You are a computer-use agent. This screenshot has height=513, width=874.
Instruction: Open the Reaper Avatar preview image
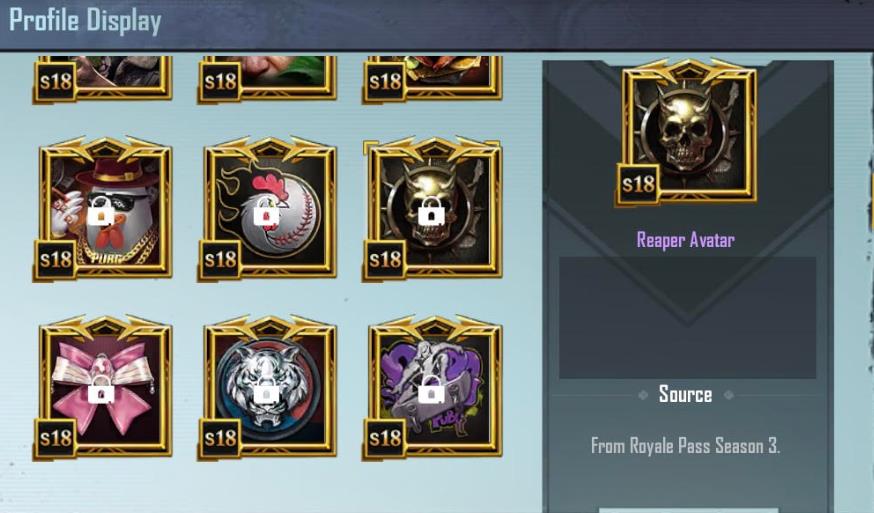[x=687, y=132]
